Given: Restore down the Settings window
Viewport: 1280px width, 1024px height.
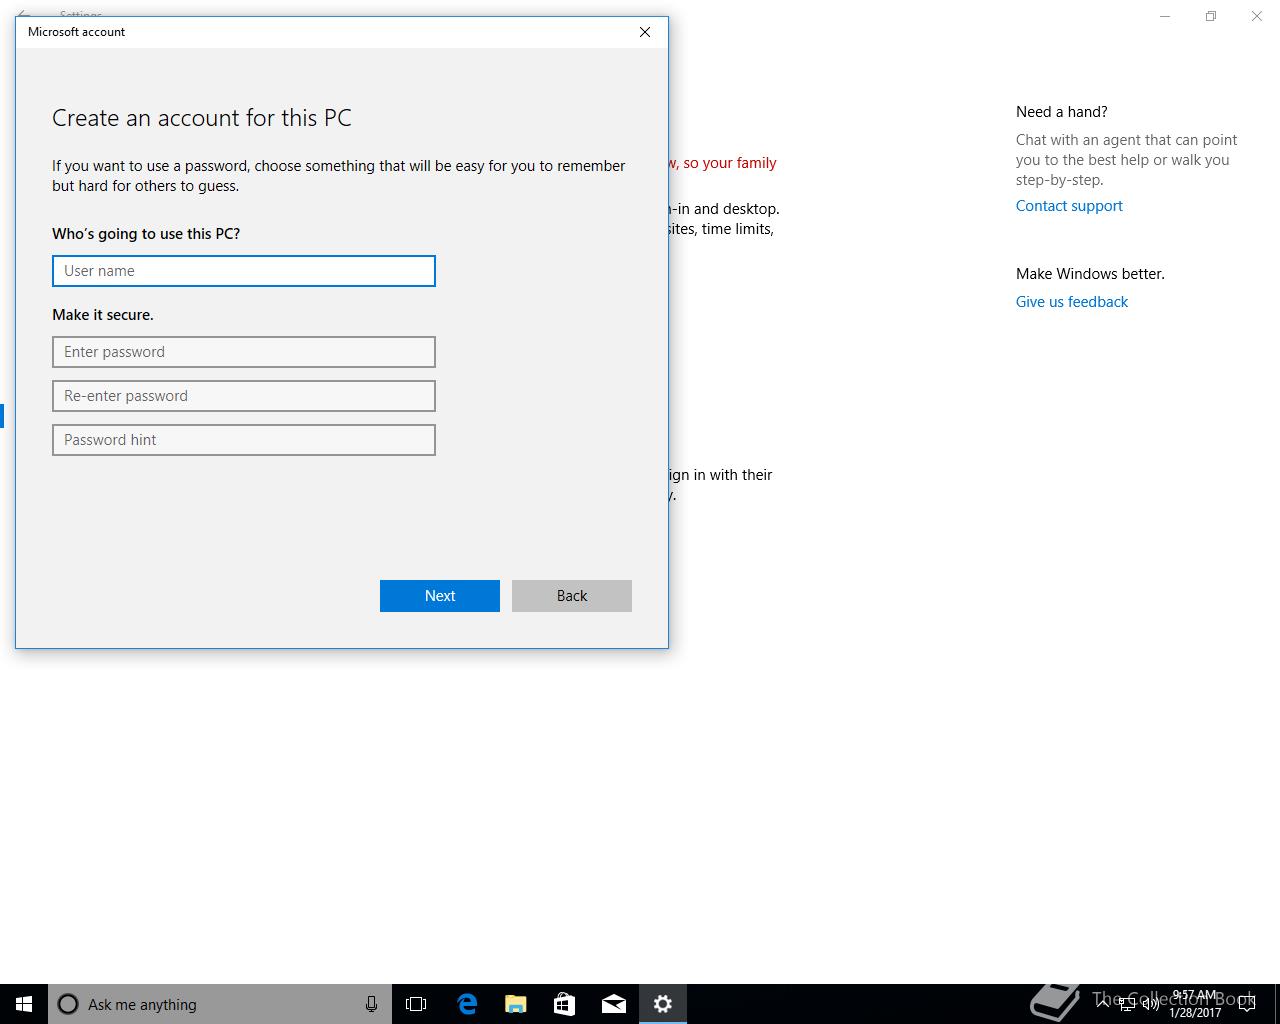Looking at the screenshot, I should click(x=1211, y=16).
